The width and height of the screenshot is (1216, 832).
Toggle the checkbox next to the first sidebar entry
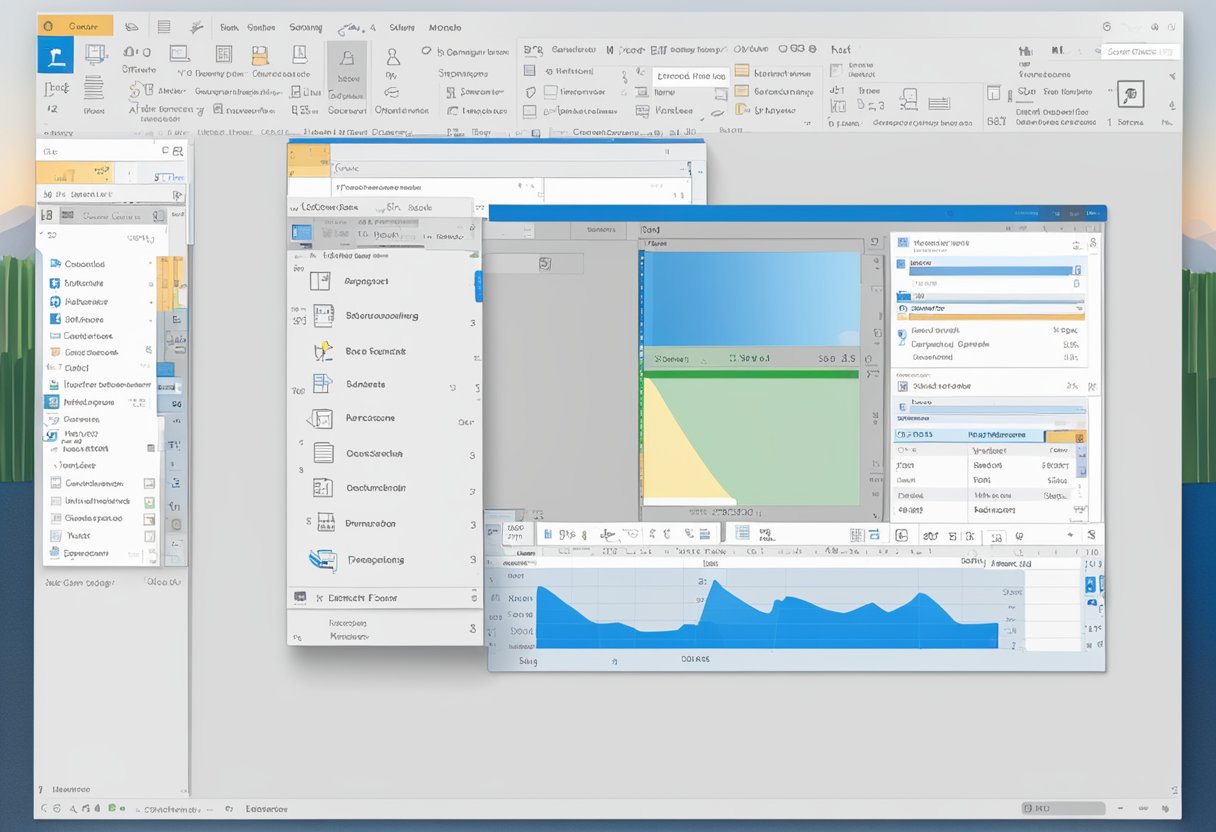[x=150, y=264]
